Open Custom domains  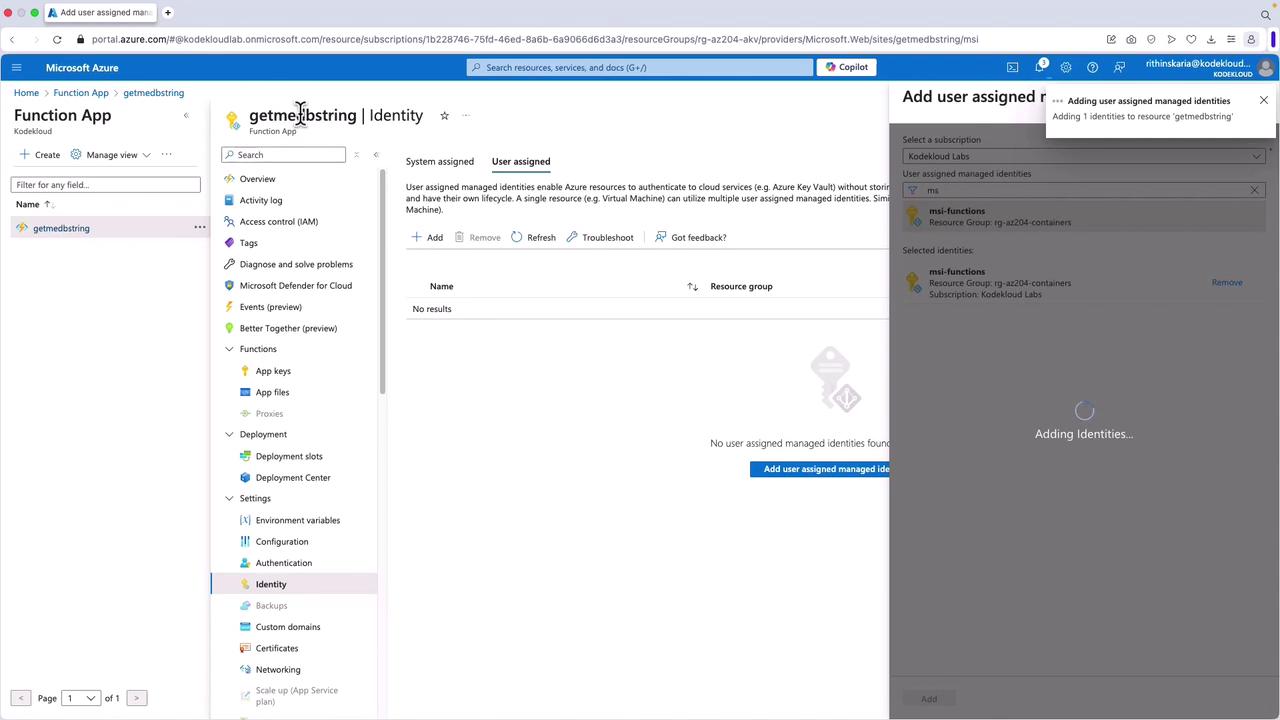click(x=288, y=627)
